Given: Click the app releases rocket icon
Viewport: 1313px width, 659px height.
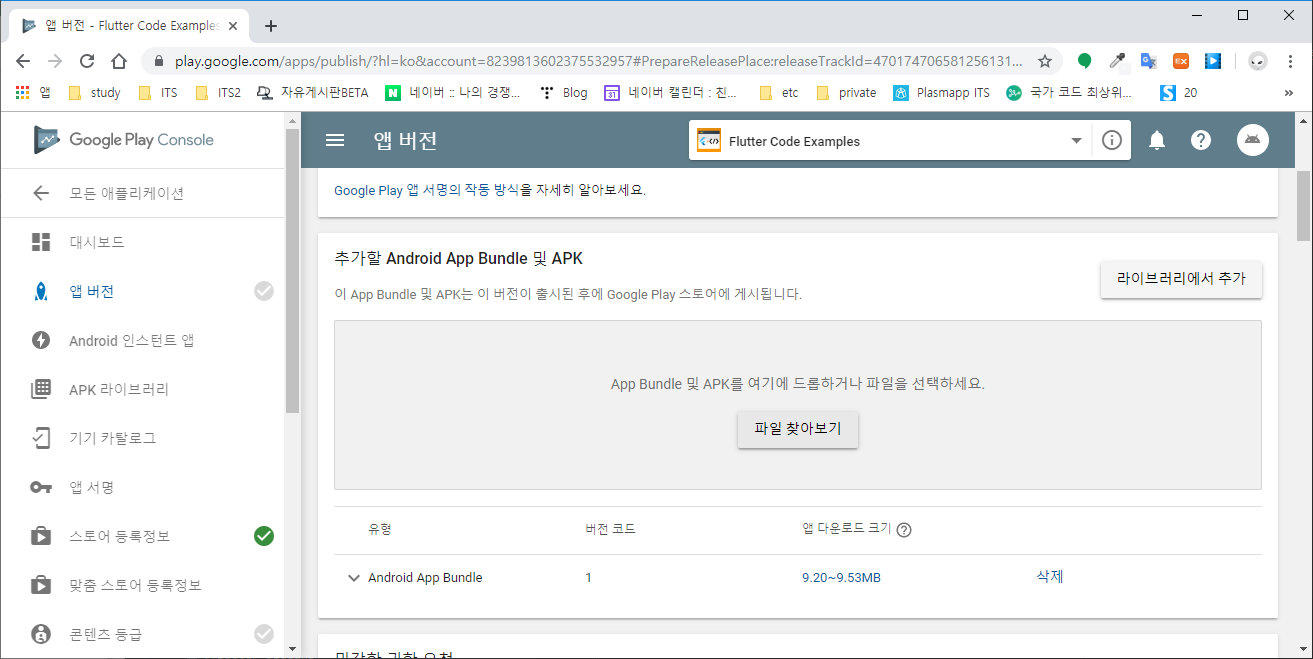Looking at the screenshot, I should pos(41,291).
